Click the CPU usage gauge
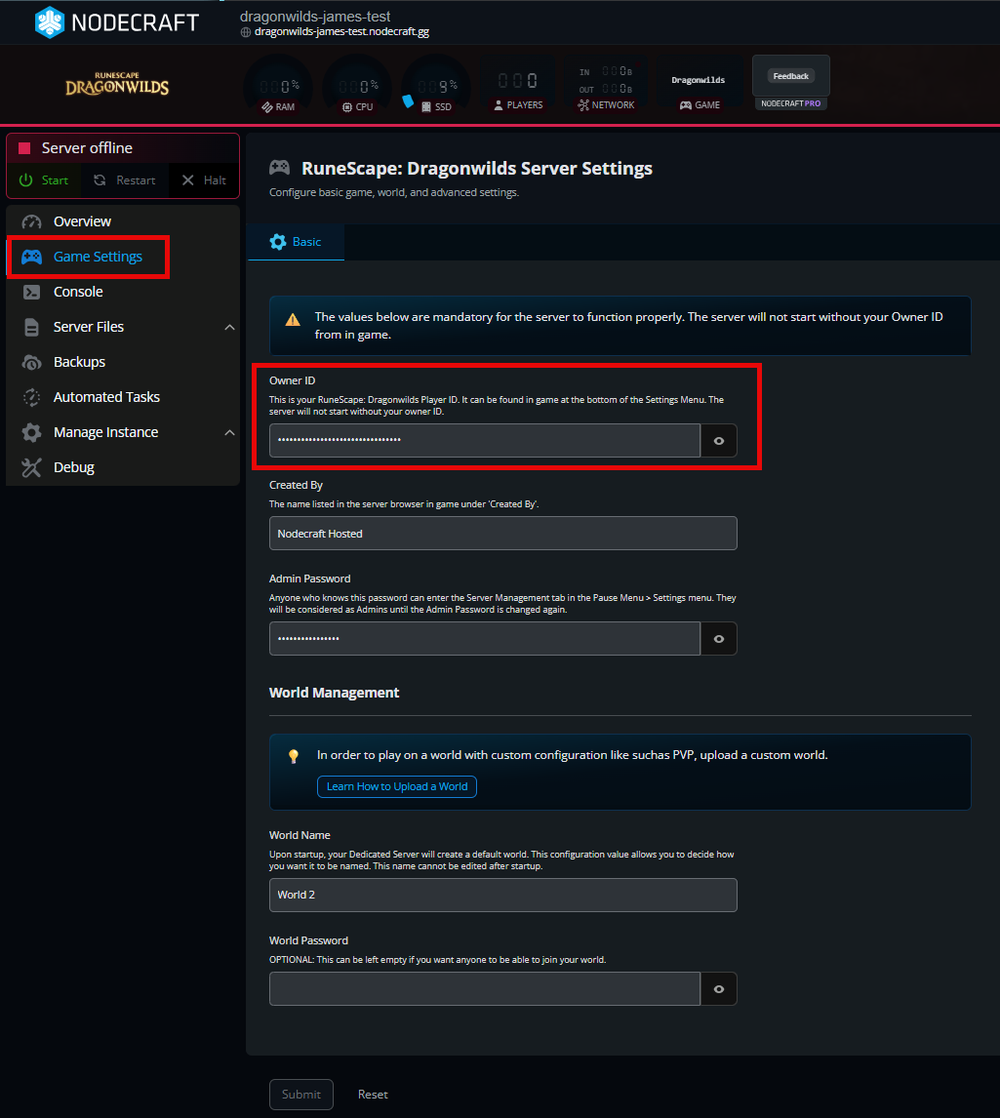1000x1118 pixels. pos(357,82)
